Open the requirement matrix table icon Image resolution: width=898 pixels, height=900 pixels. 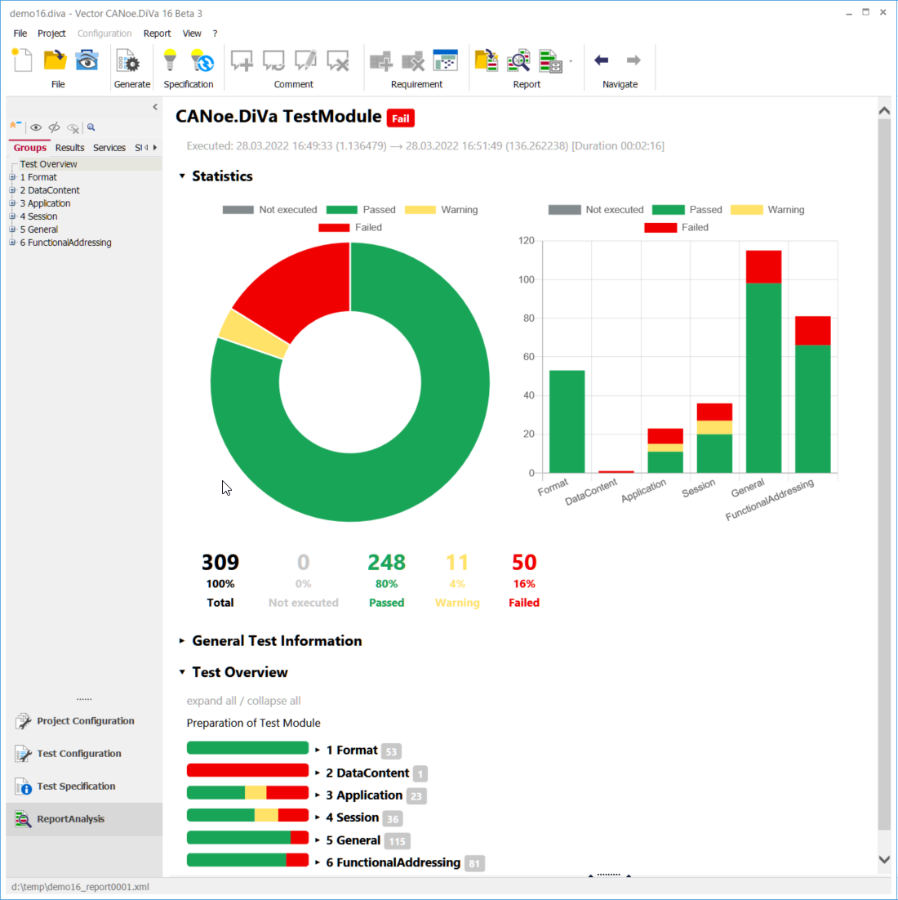[x=445, y=60]
